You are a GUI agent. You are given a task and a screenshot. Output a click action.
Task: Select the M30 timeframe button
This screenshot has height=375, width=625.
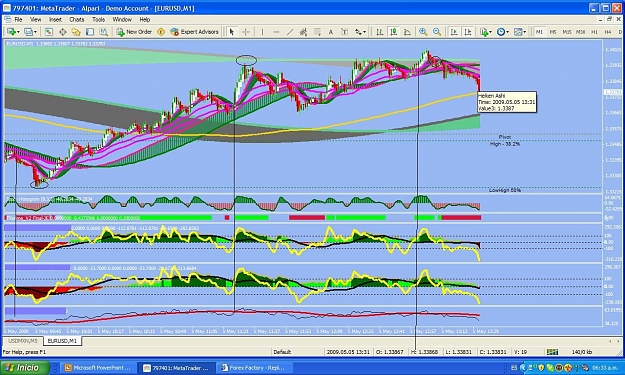(581, 32)
